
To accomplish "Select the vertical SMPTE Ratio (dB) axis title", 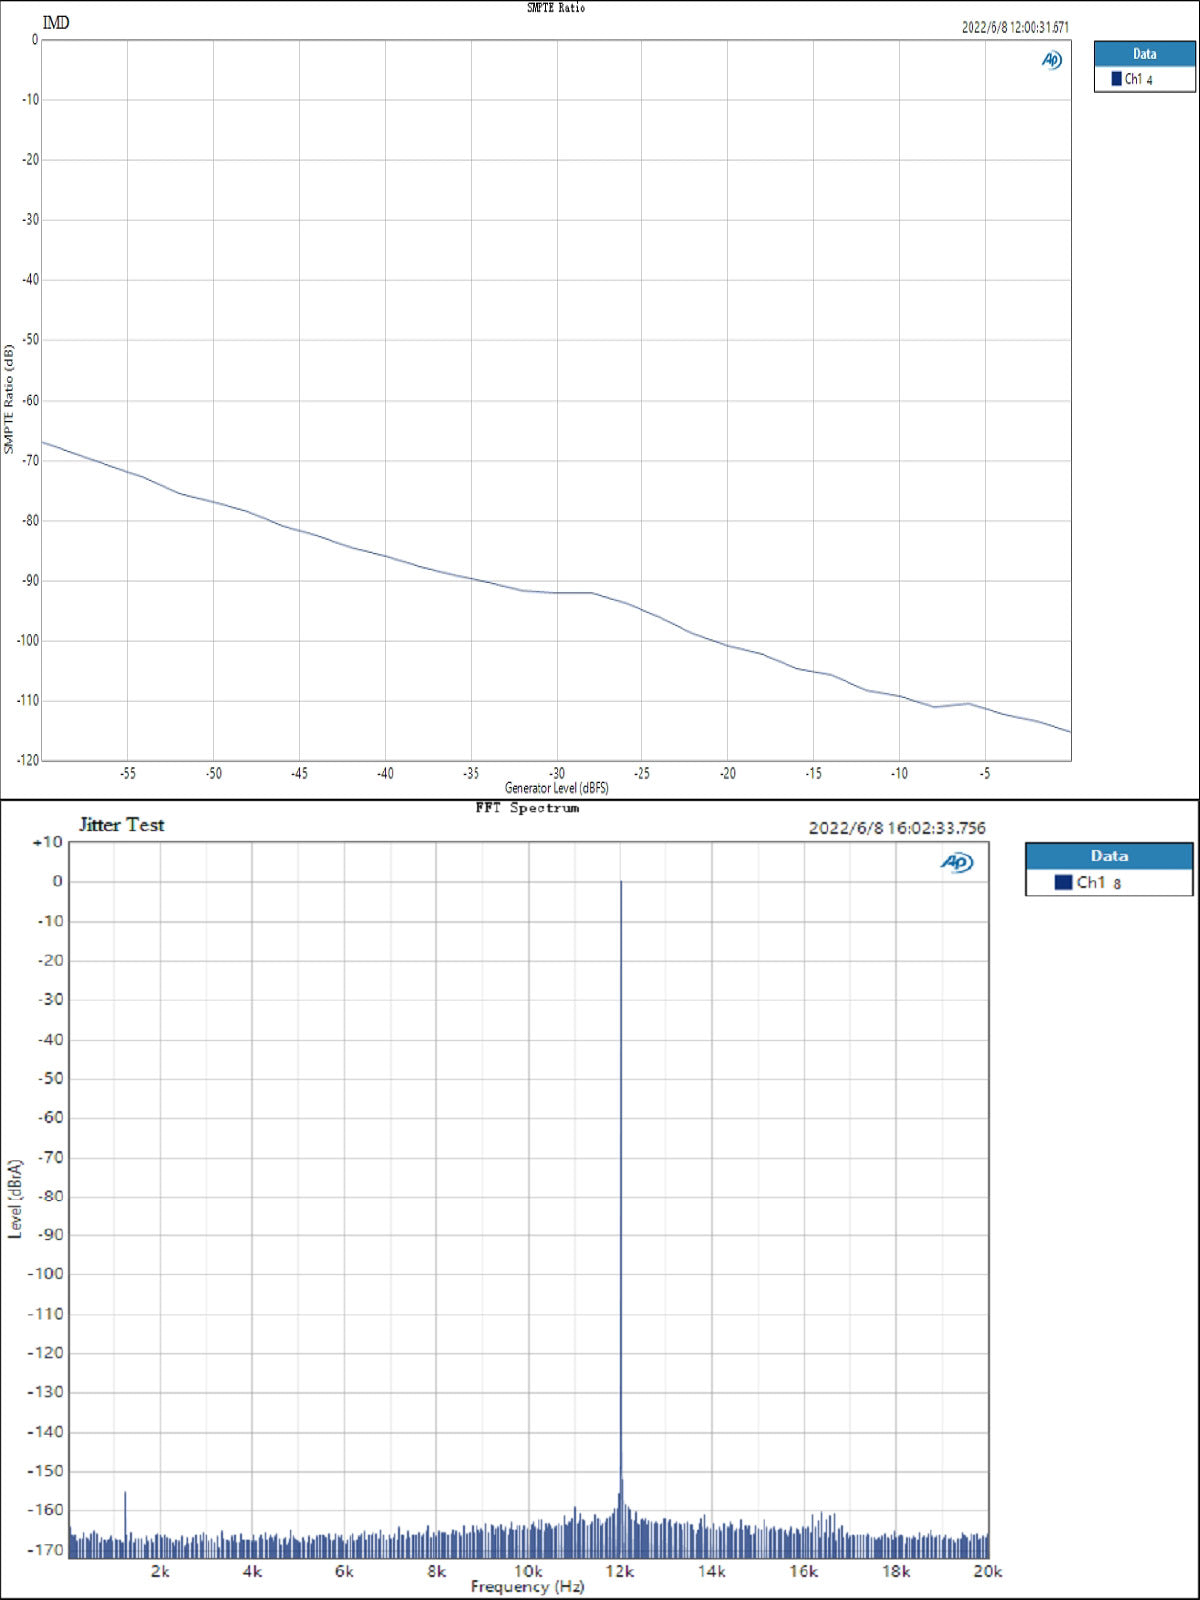I will 9,400.
